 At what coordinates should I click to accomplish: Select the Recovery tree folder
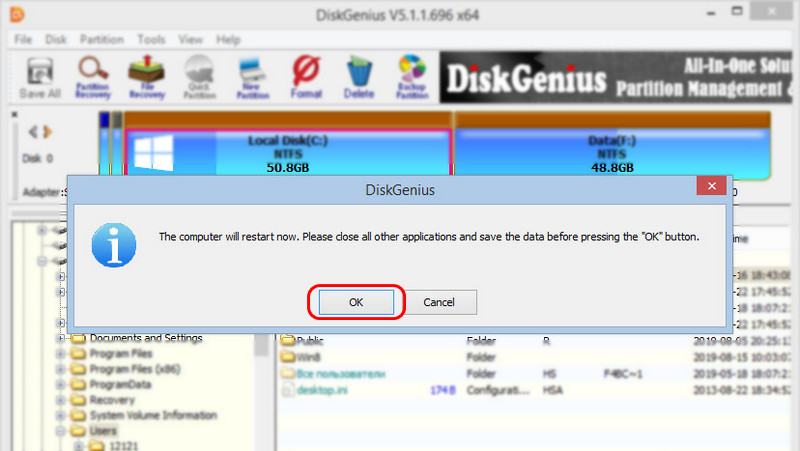coord(112,399)
